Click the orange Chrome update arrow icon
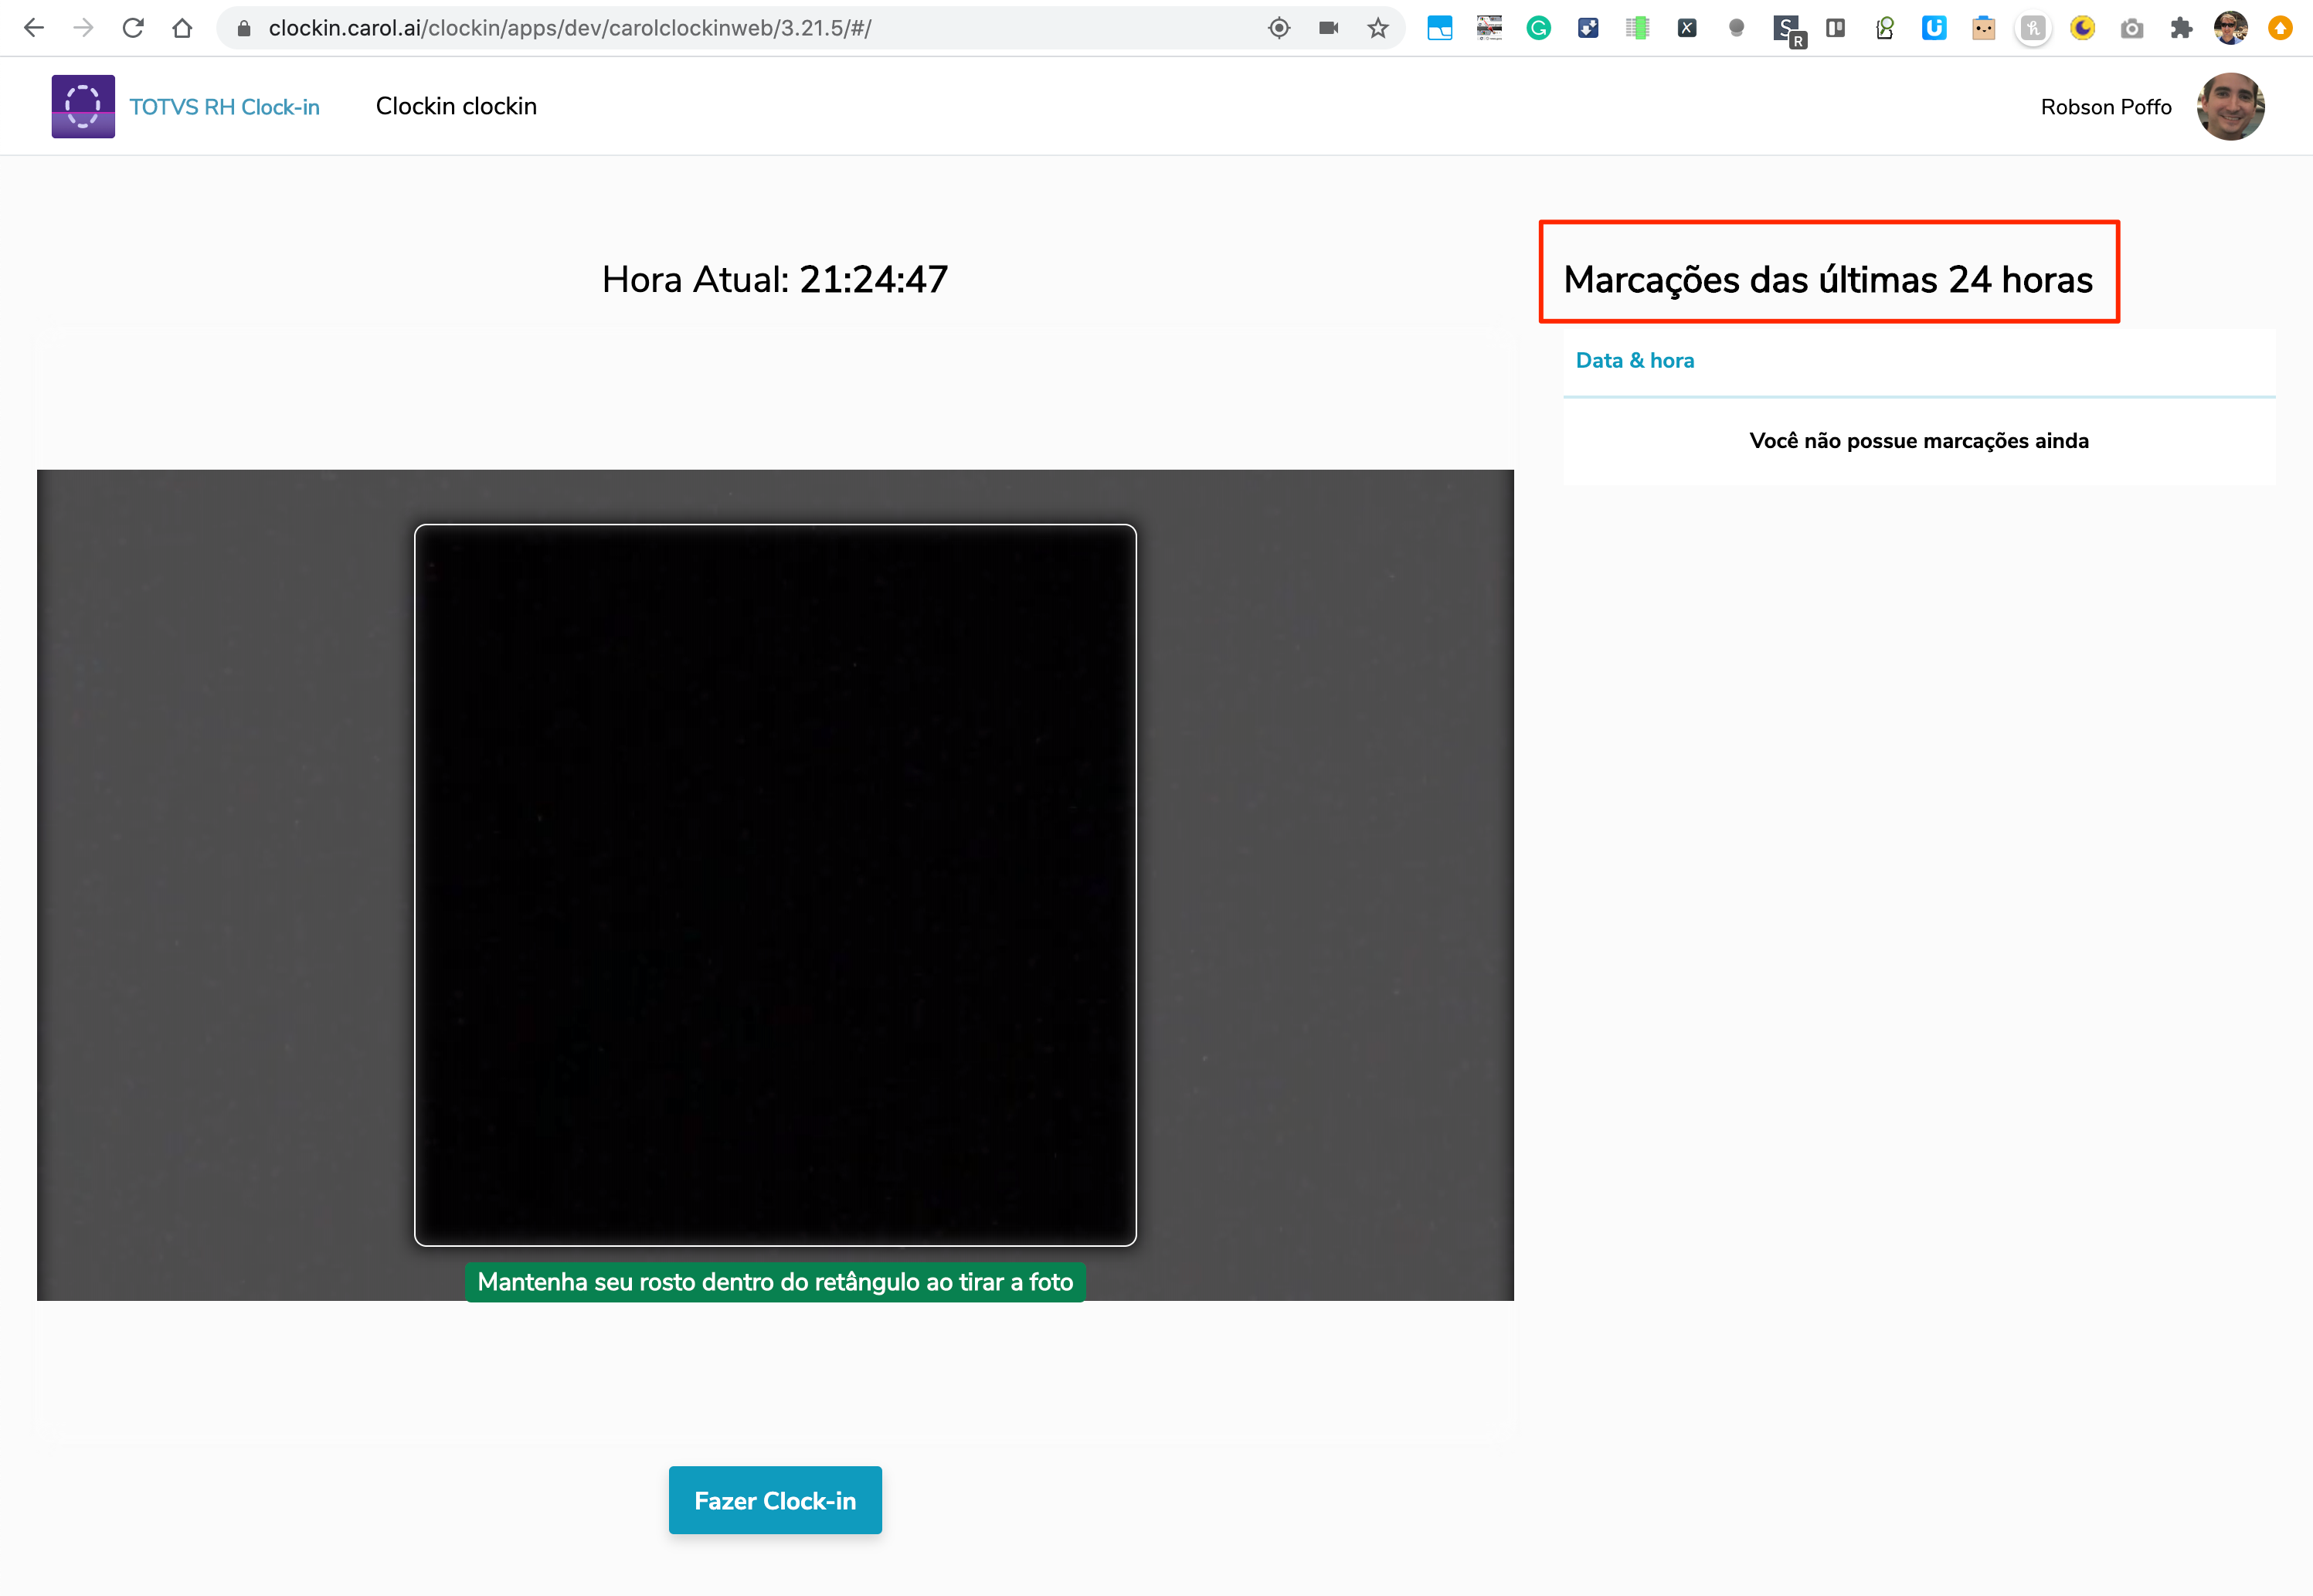Viewport: 2313px width, 1596px height. coord(2280,28)
